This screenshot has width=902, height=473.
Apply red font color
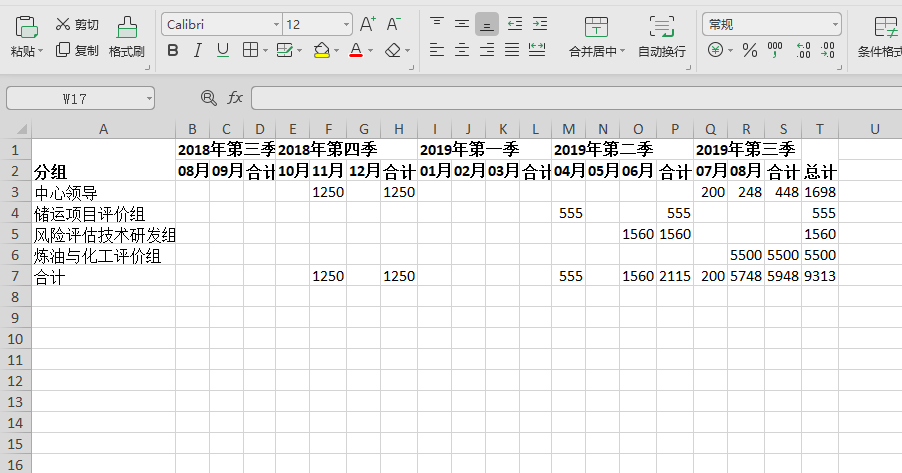coord(356,51)
